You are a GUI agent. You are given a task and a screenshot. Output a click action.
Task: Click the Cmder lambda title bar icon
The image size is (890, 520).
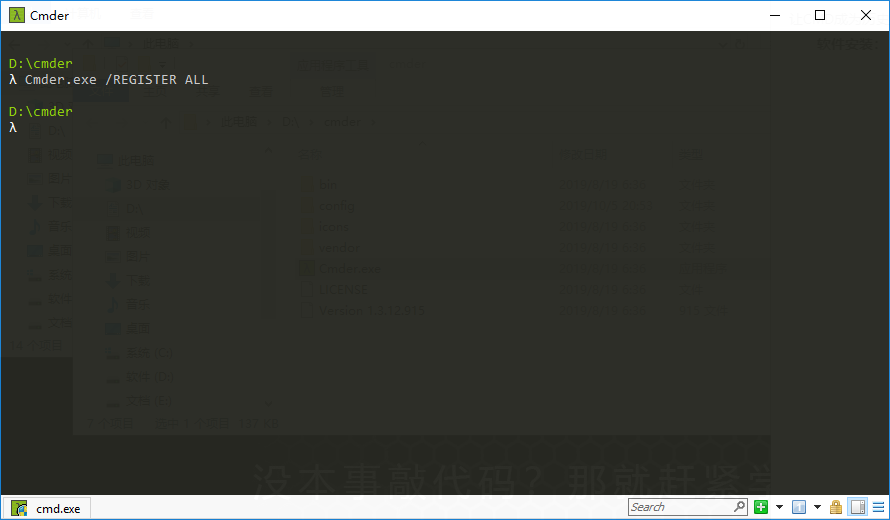pyautogui.click(x=16, y=15)
